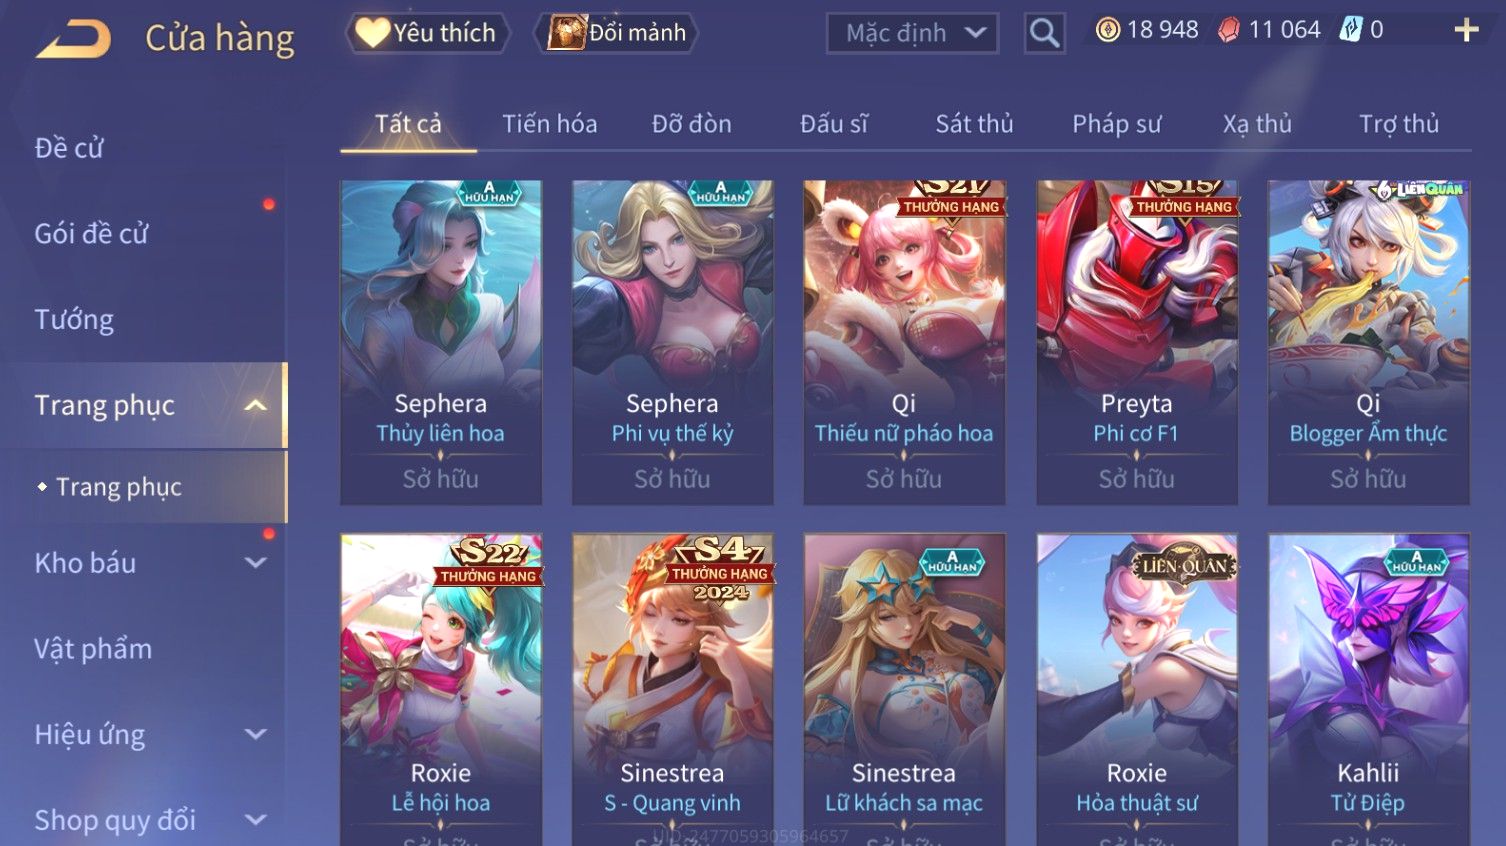
Task: Select the Sephera Thủy liên hoa skin
Action: click(x=441, y=342)
